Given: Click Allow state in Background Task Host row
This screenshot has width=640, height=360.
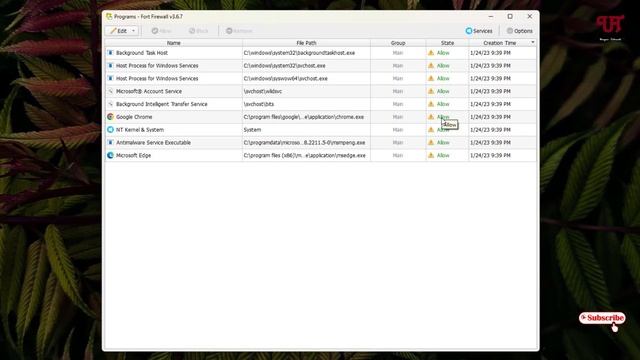Looking at the screenshot, I should tap(443, 53).
